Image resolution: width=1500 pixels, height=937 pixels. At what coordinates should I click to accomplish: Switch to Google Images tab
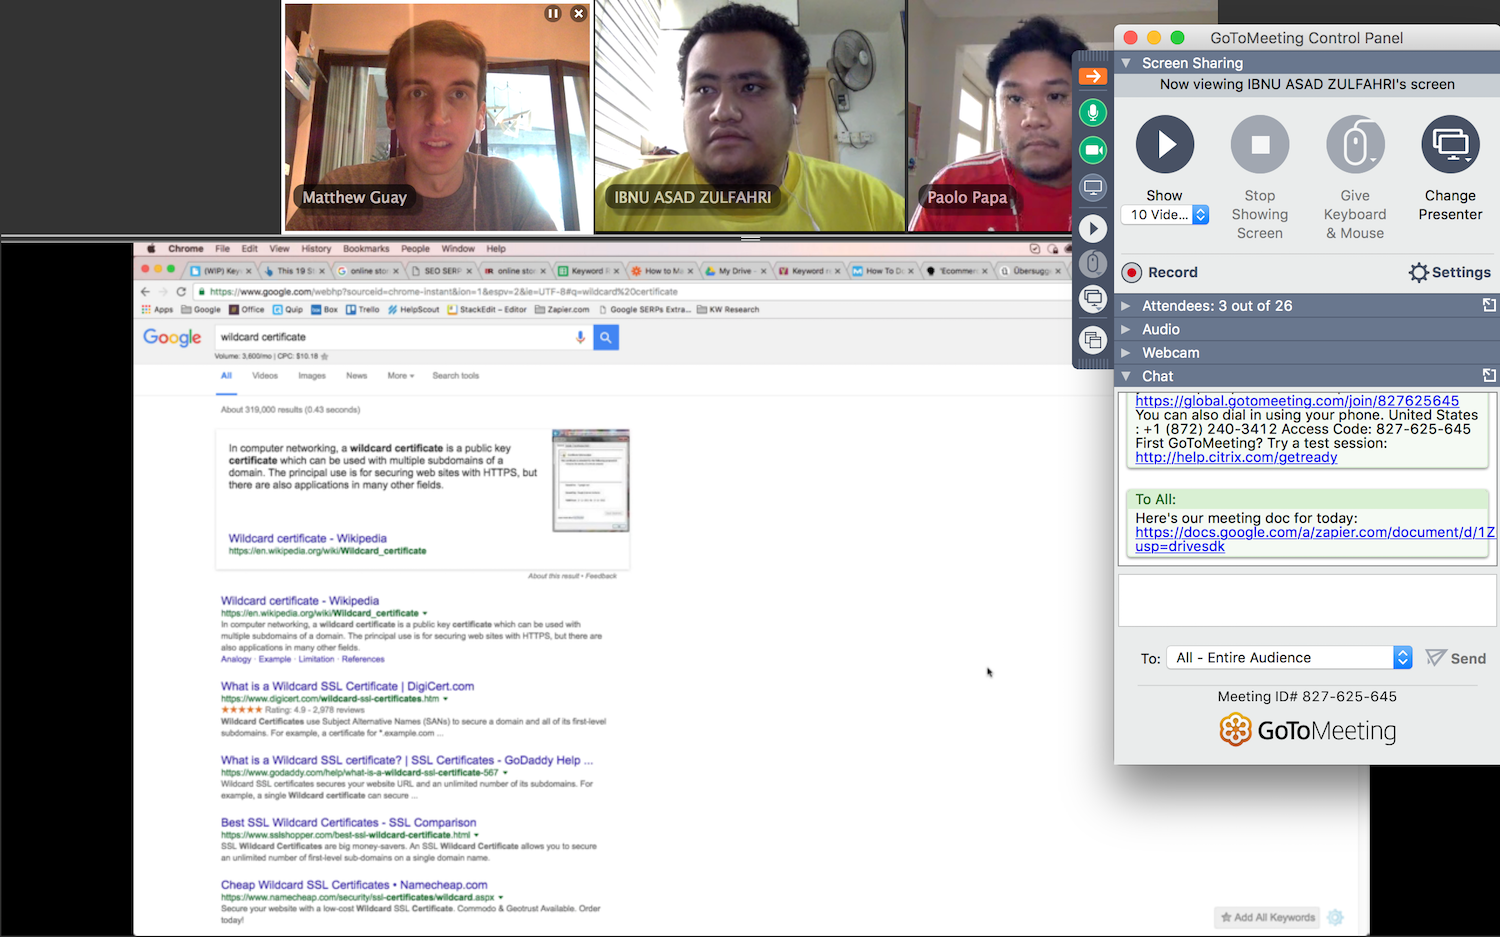pyautogui.click(x=312, y=376)
